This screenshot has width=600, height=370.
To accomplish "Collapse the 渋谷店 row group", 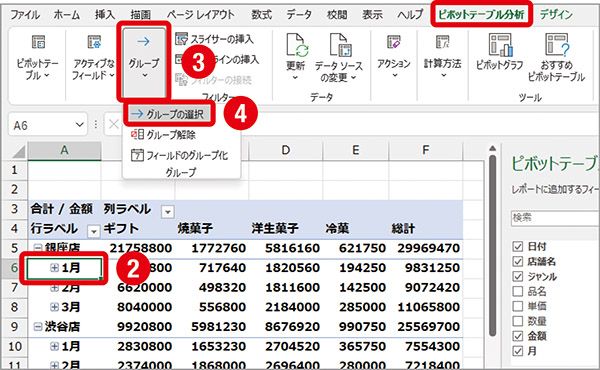I will (x=37, y=326).
